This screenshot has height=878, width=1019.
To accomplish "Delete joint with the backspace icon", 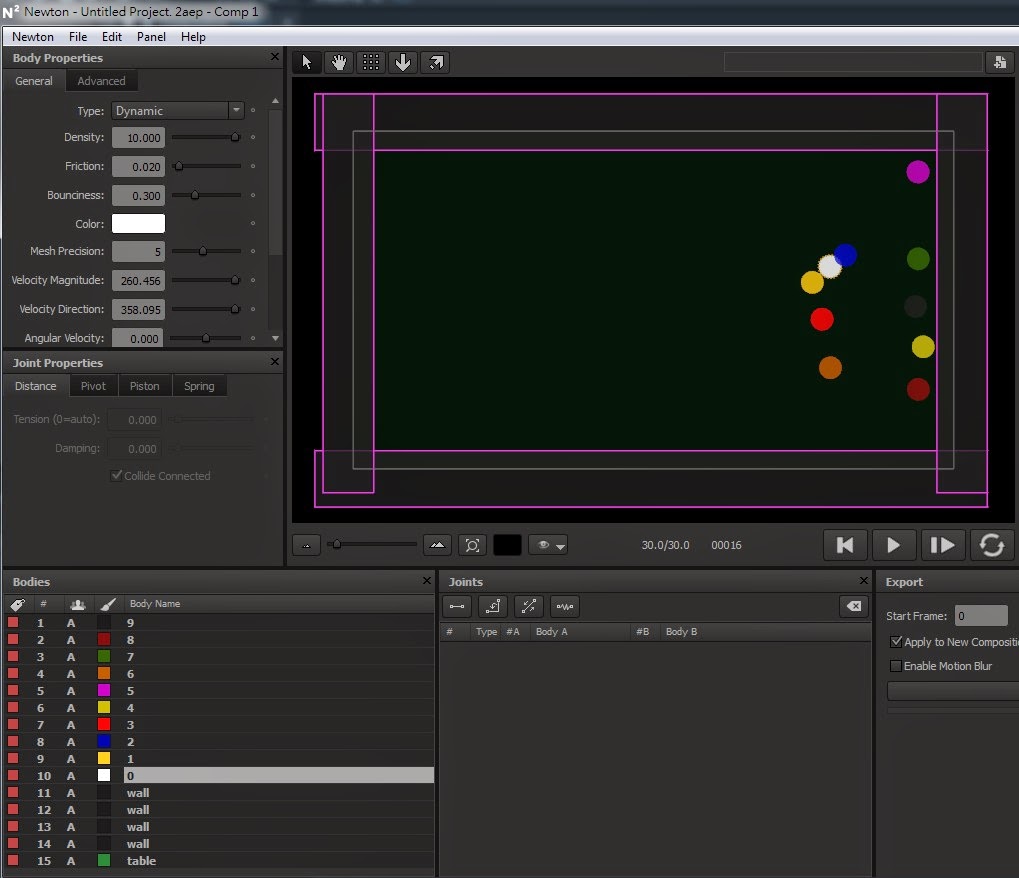I will 853,606.
